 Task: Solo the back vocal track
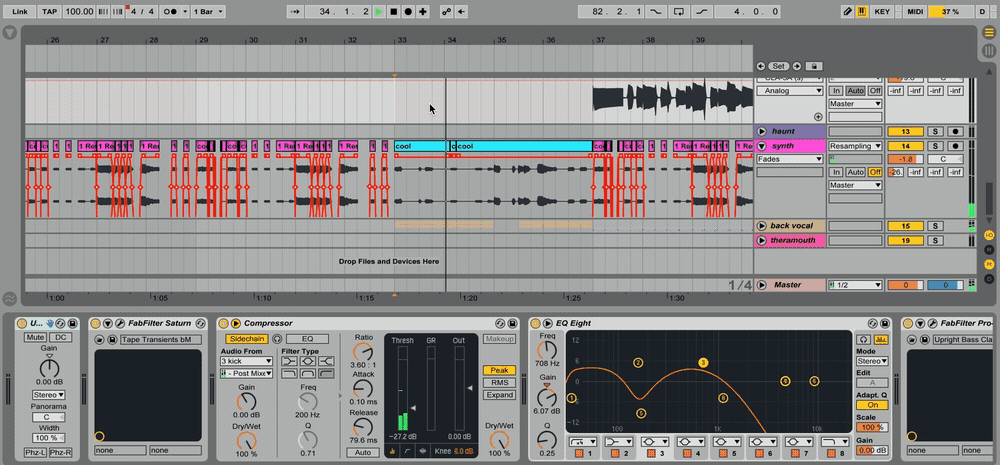click(x=935, y=226)
